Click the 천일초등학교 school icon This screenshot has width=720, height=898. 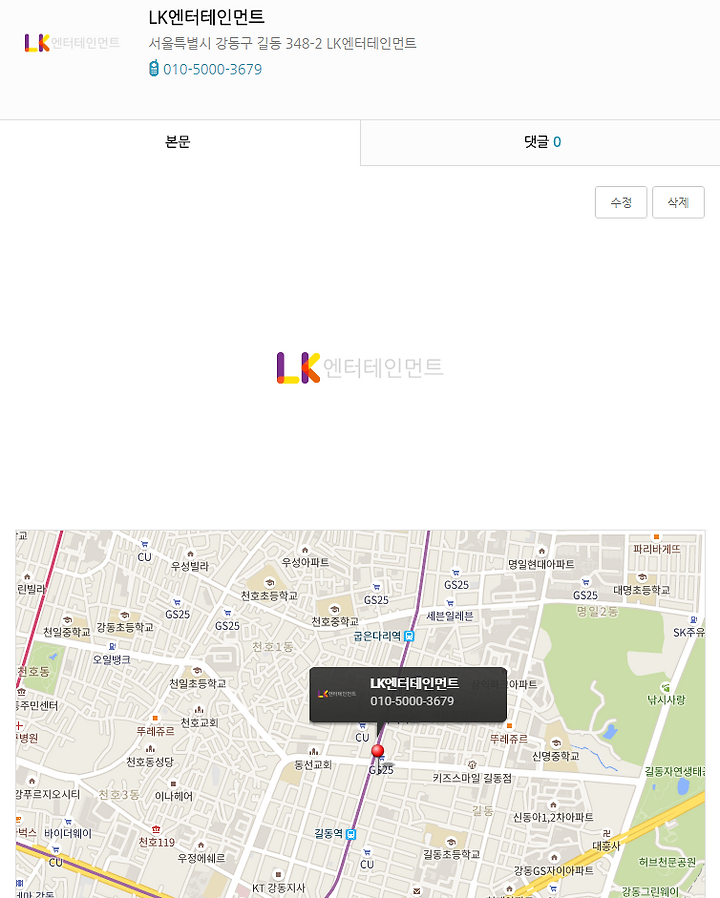197,671
